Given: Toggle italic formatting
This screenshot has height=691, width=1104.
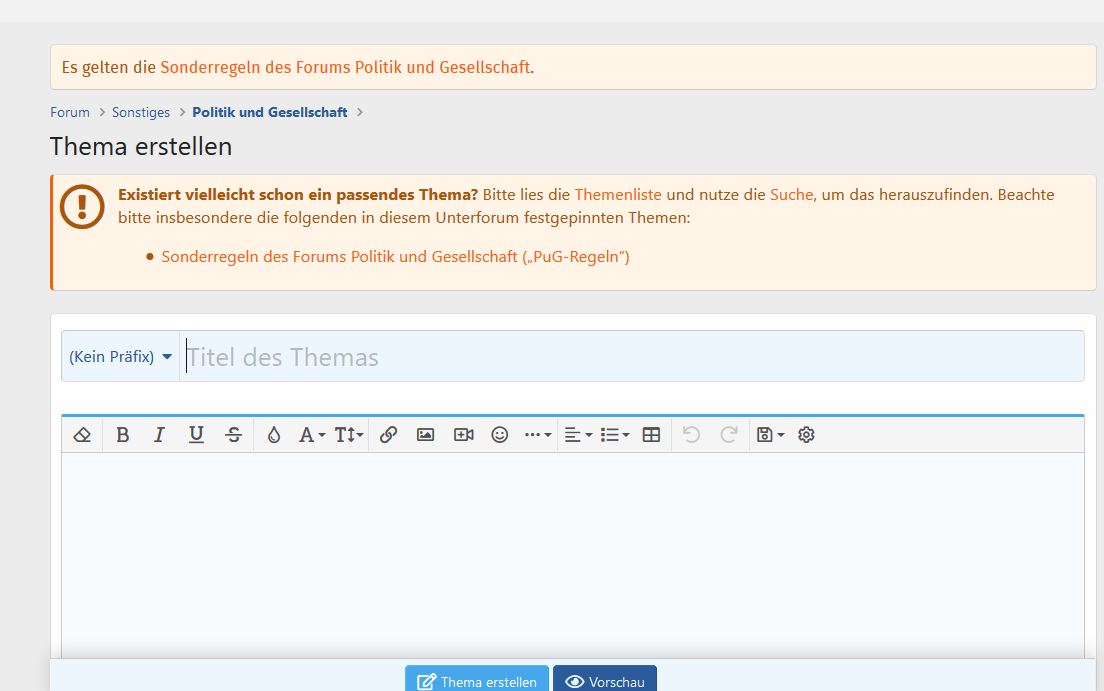Looking at the screenshot, I should pos(159,435).
